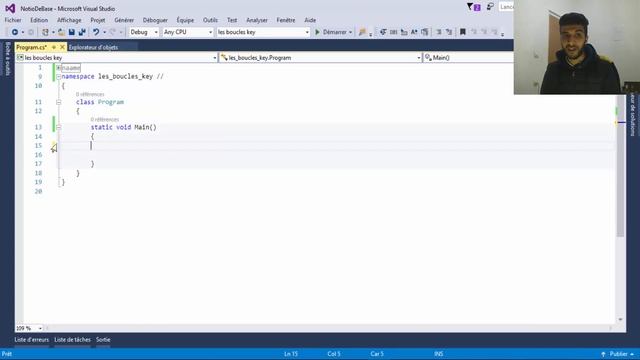Open the New Project dropdown arrow
The height and width of the screenshot is (360, 640).
point(53,32)
